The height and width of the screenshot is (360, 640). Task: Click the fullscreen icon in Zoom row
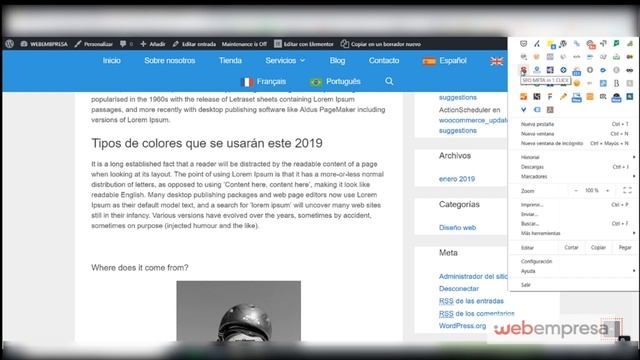click(627, 191)
